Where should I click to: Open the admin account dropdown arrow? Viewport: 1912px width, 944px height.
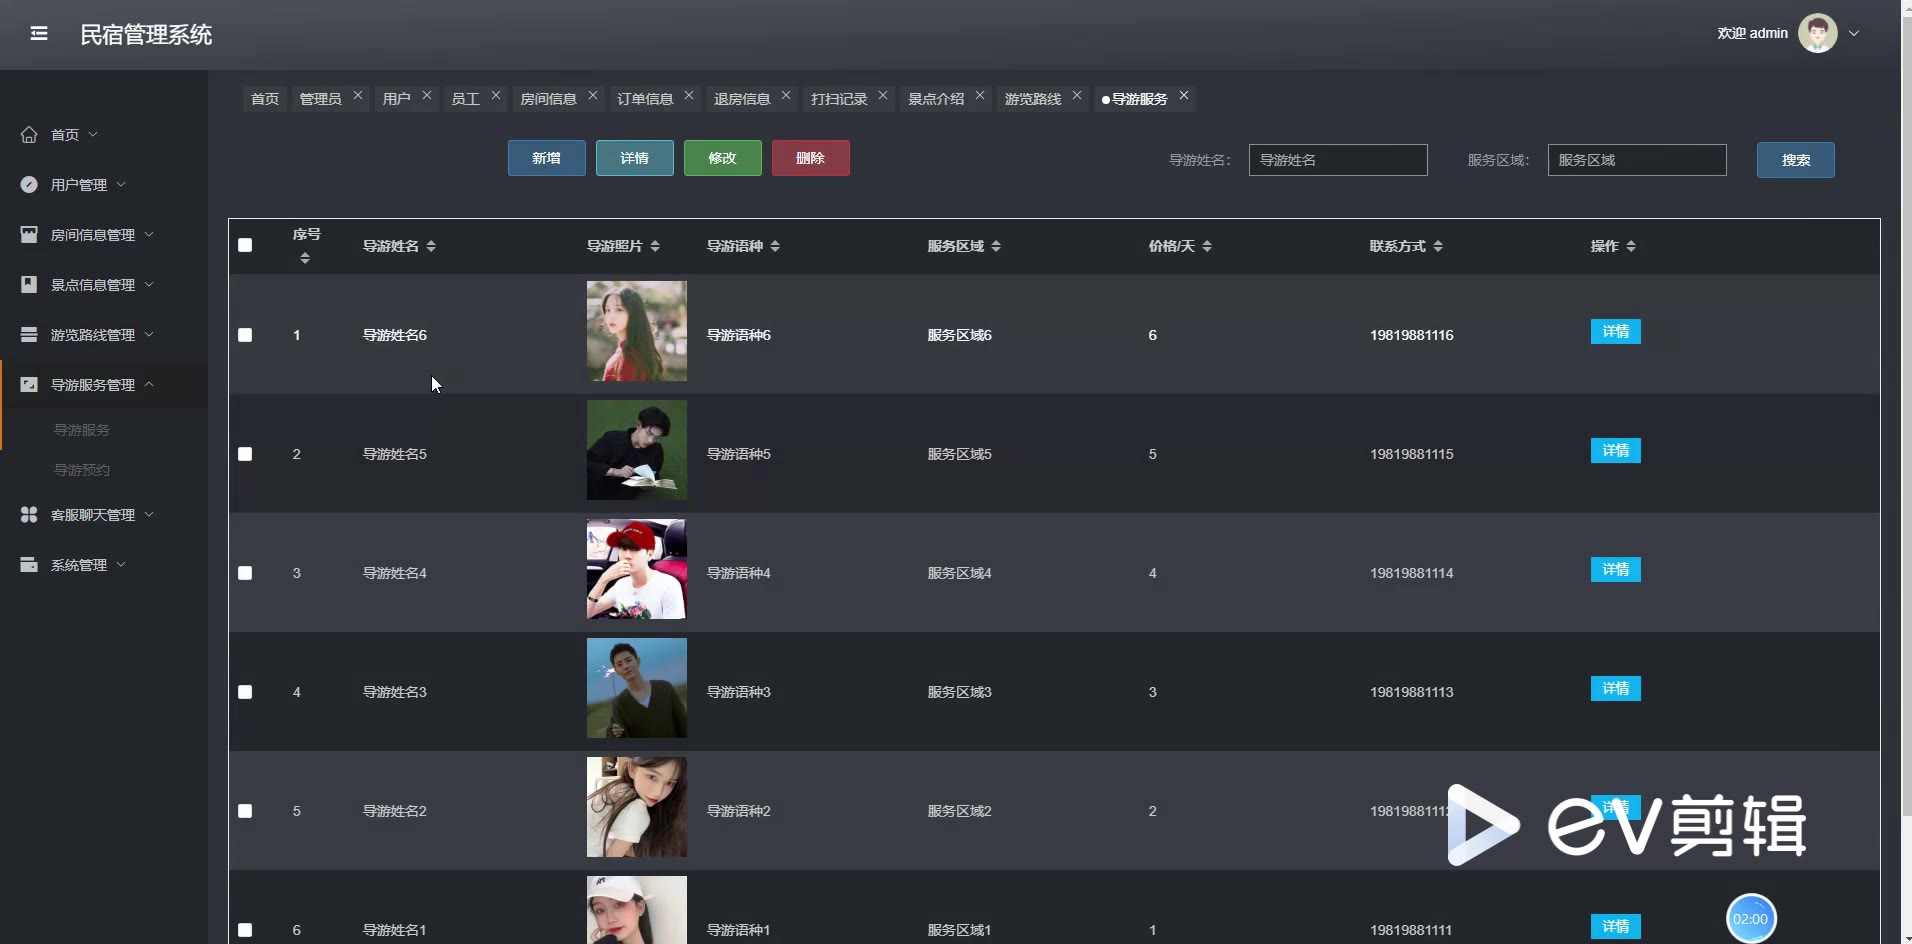(x=1854, y=33)
